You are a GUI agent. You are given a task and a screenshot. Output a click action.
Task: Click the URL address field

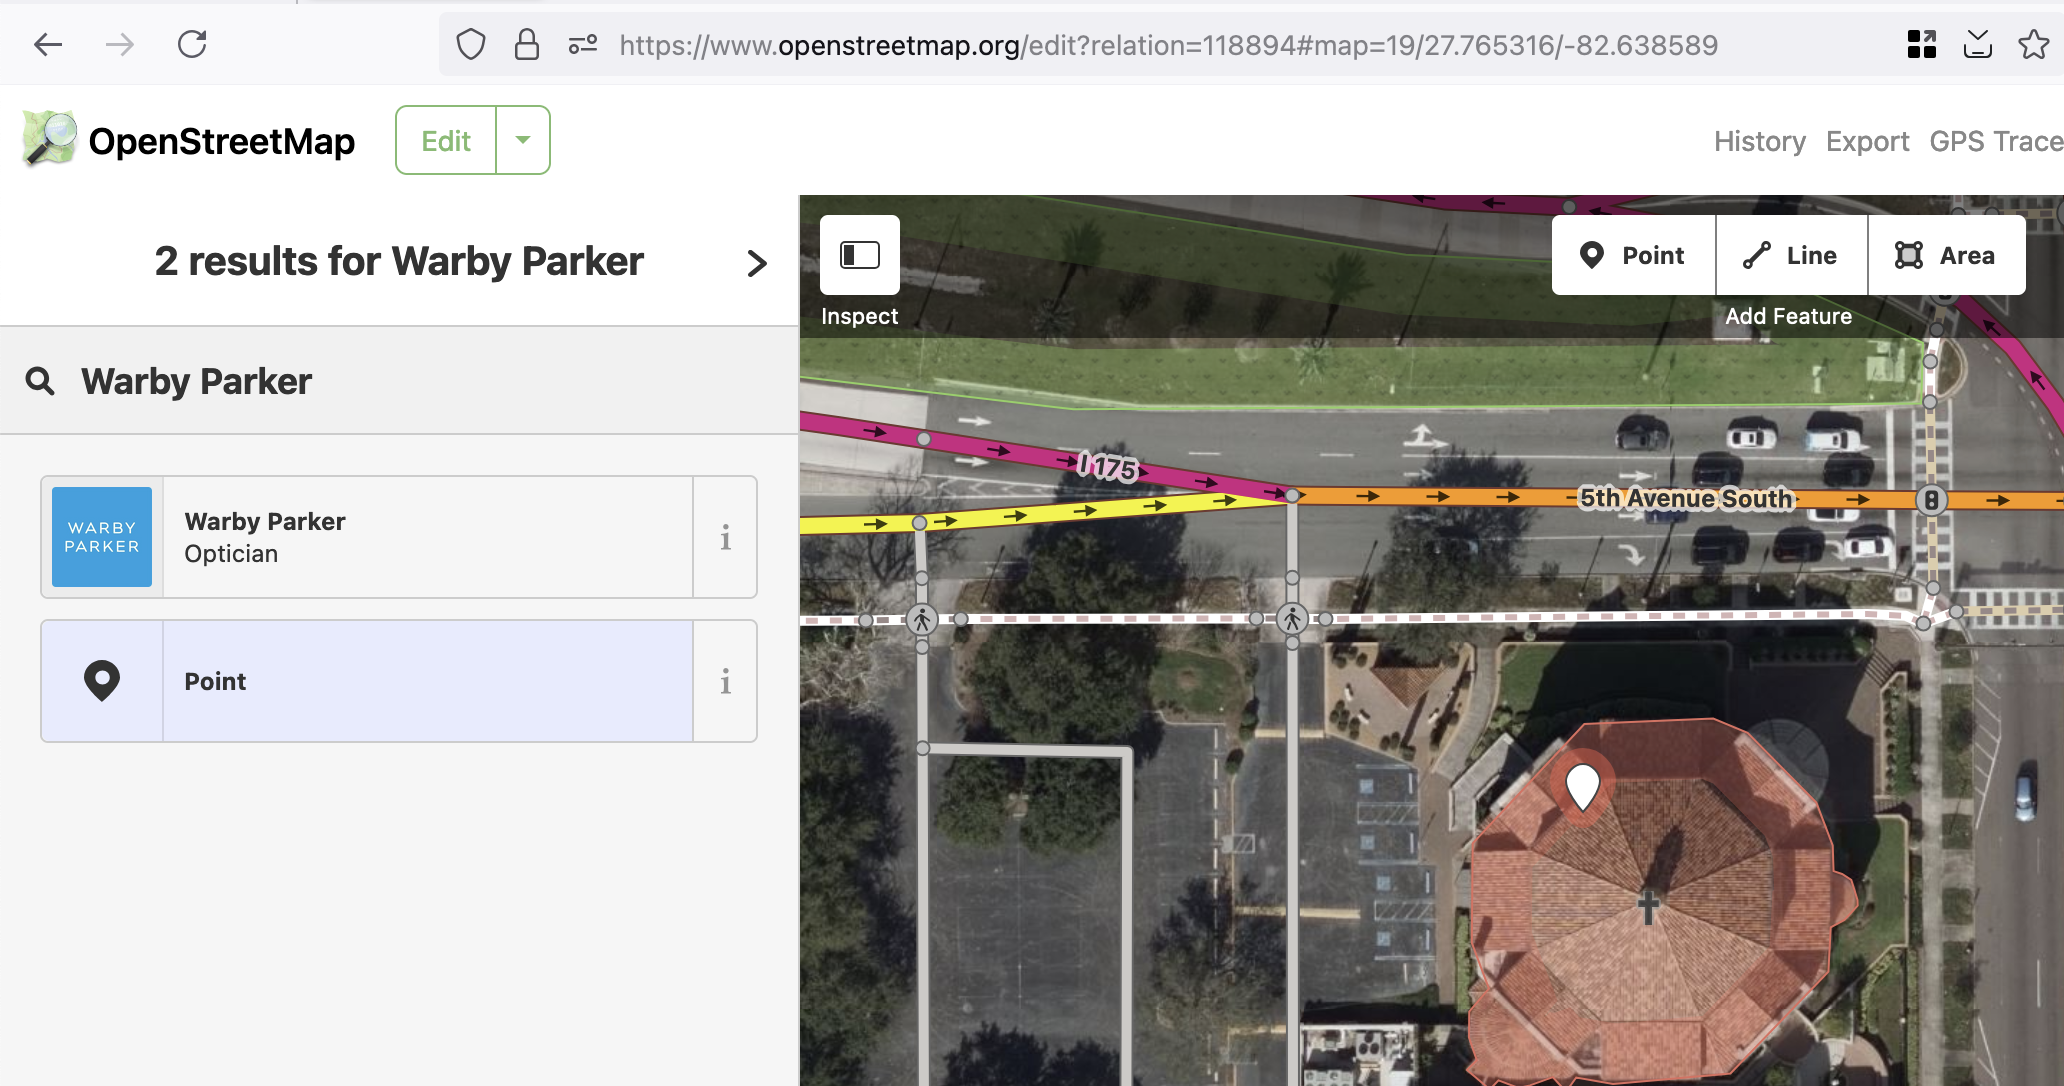coord(1168,45)
